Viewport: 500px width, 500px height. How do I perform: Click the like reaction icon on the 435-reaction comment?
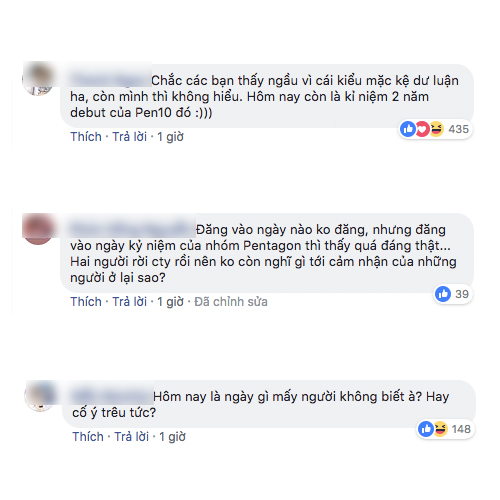(408, 129)
